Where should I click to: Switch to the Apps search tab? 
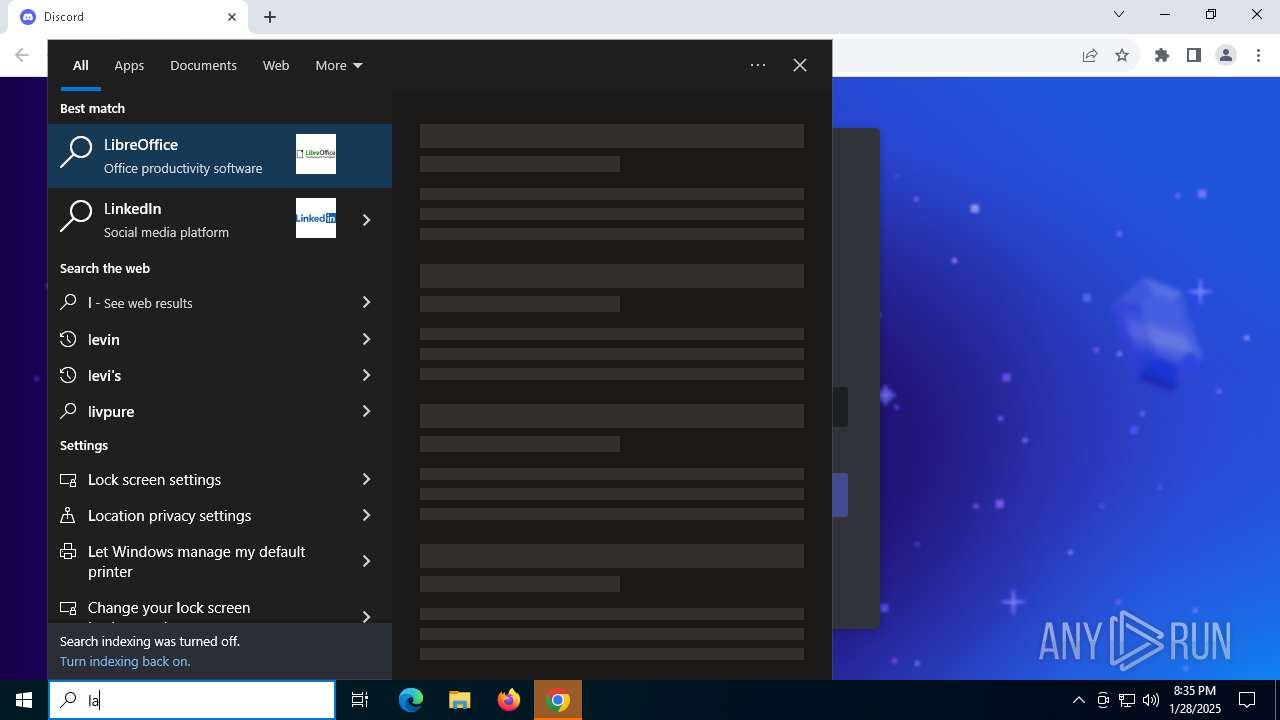point(129,65)
